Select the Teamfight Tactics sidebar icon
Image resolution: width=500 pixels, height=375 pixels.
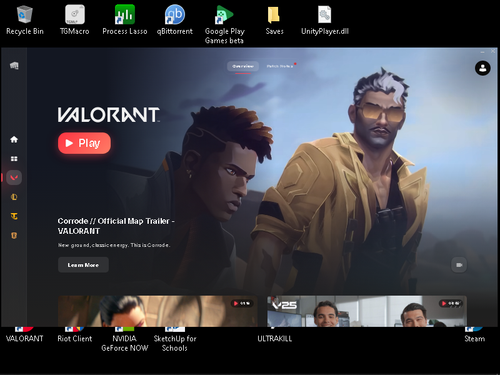click(x=14, y=216)
